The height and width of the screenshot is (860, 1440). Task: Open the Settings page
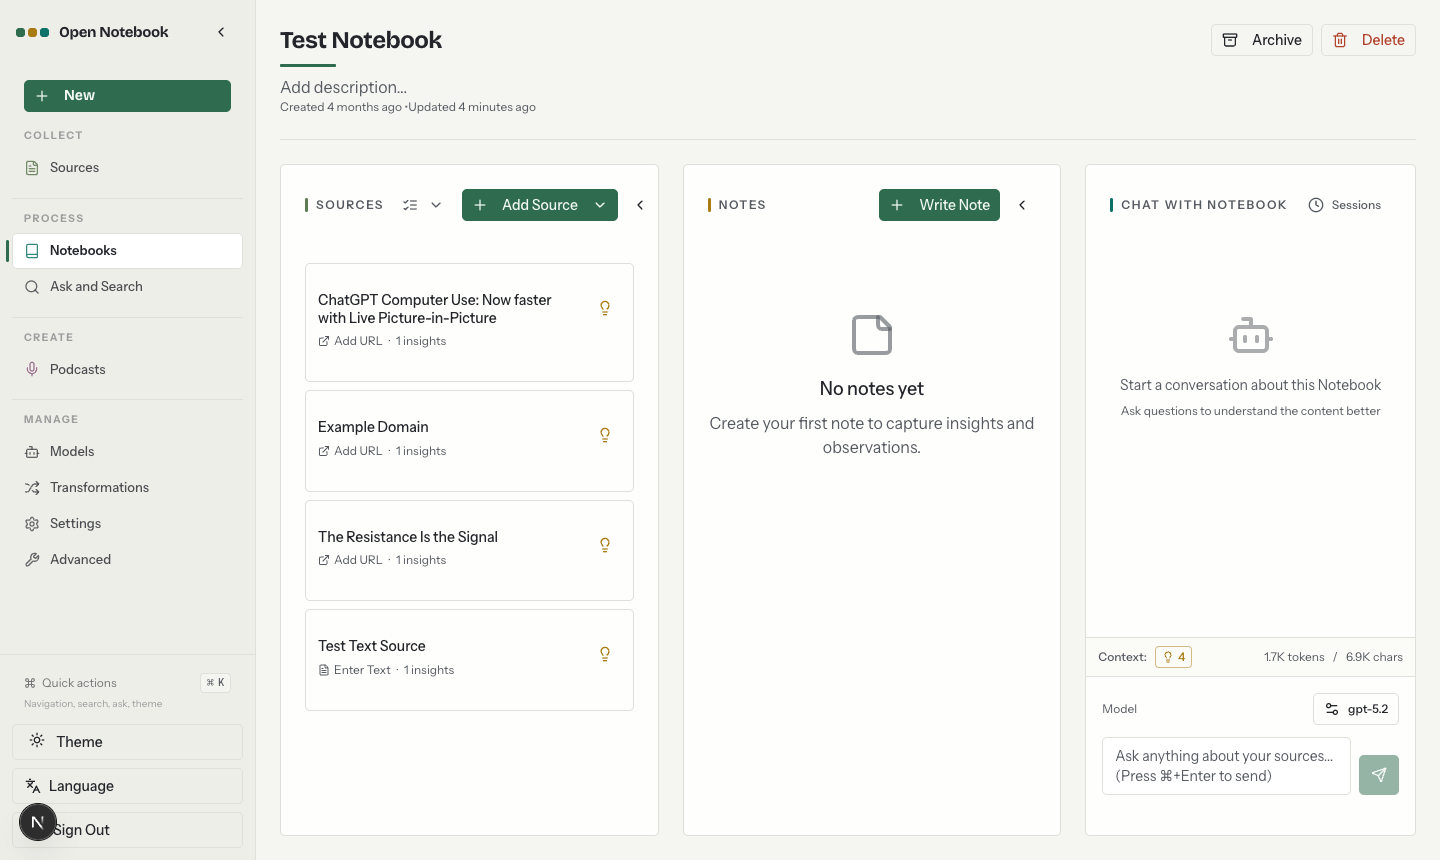pos(127,524)
